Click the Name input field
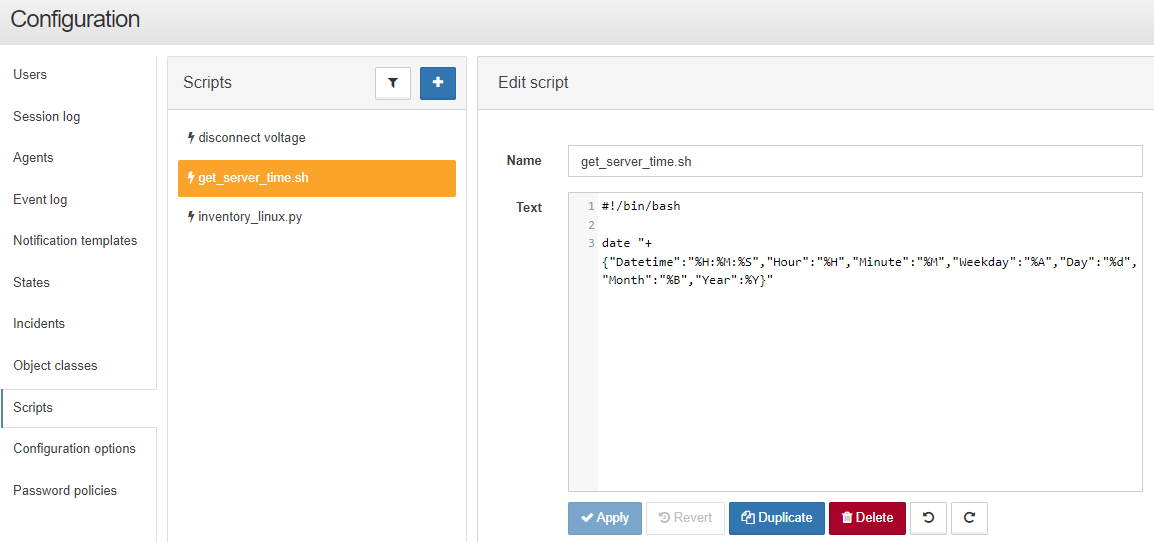Image resolution: width=1154 pixels, height=542 pixels. click(x=855, y=161)
